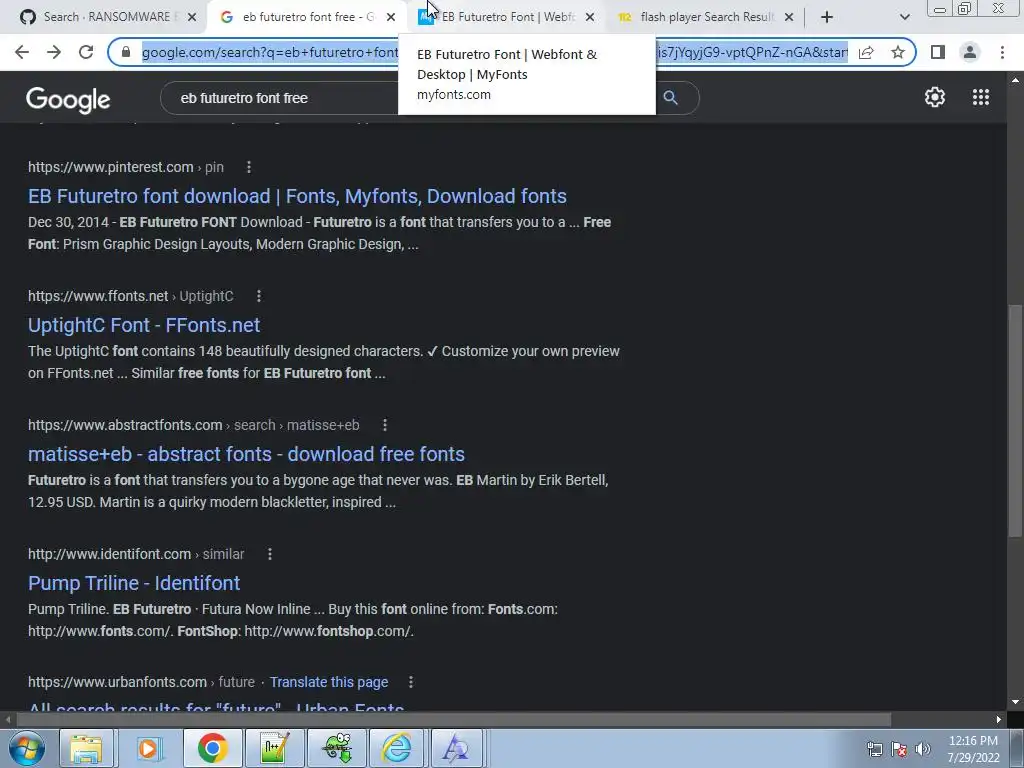Open options menu for the Pinterest result
Screen dimensions: 1024x768
[249, 167]
